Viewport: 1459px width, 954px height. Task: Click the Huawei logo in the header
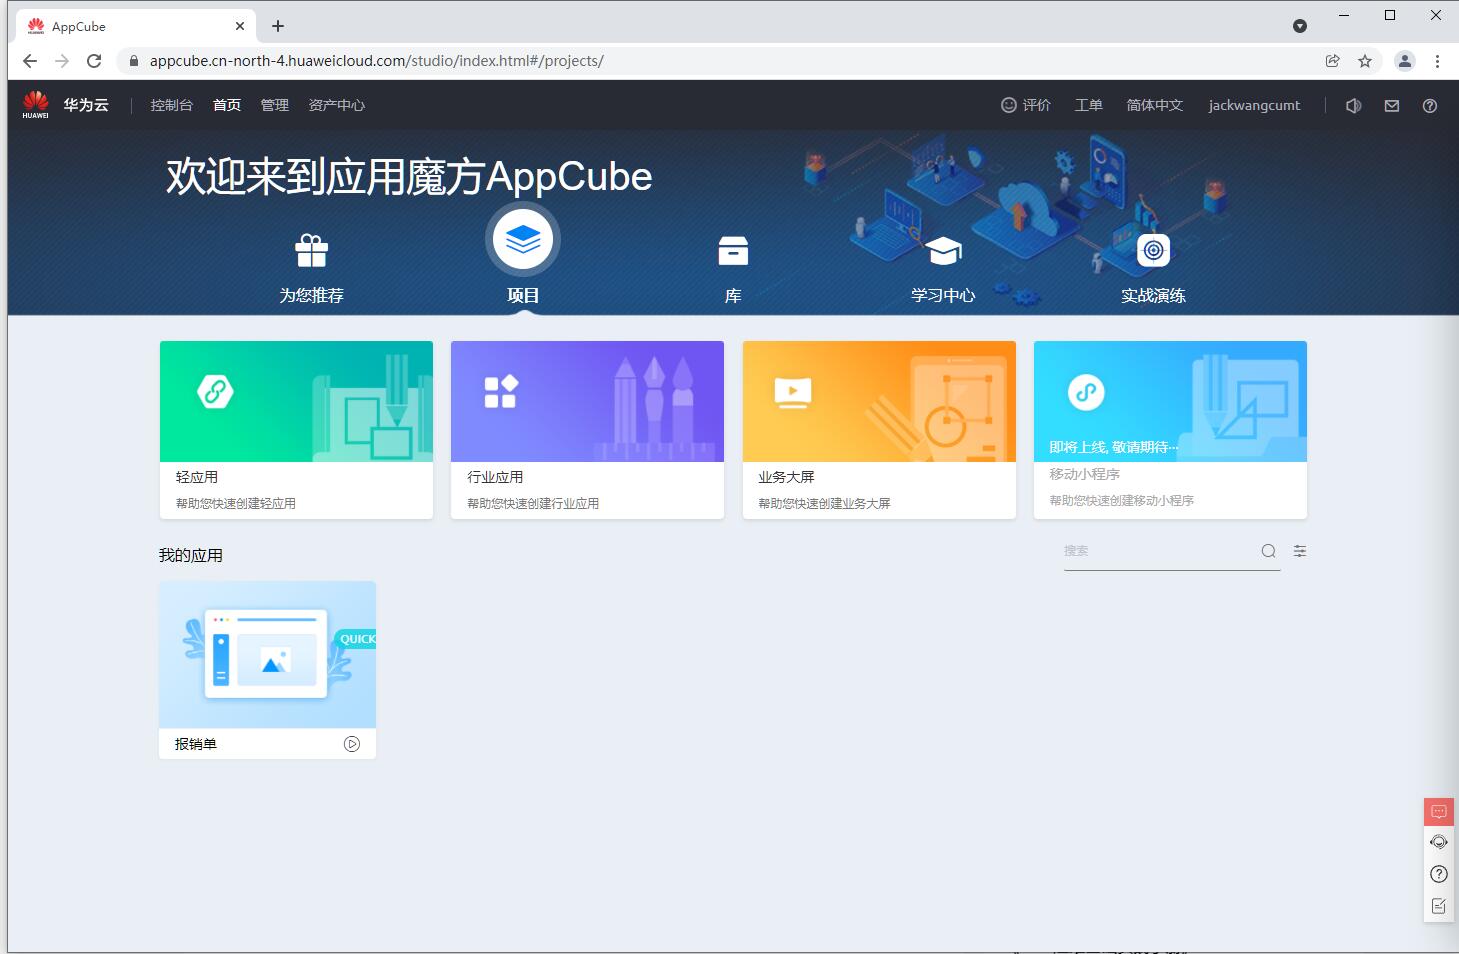[x=36, y=105]
